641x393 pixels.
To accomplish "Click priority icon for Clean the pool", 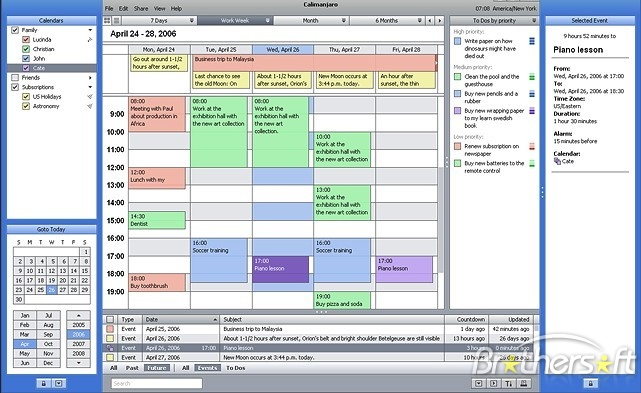I will [532, 76].
